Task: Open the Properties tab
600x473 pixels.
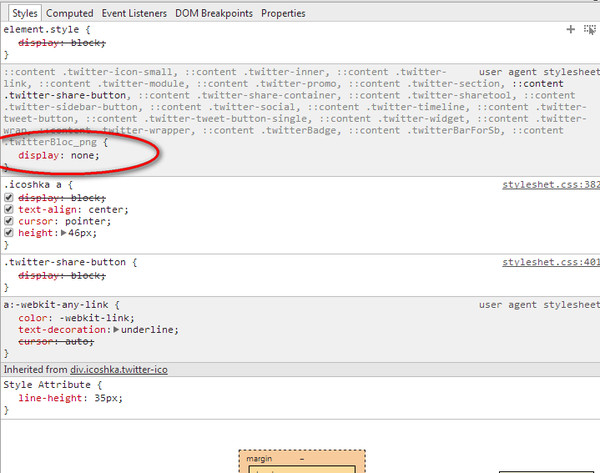Action: click(283, 13)
